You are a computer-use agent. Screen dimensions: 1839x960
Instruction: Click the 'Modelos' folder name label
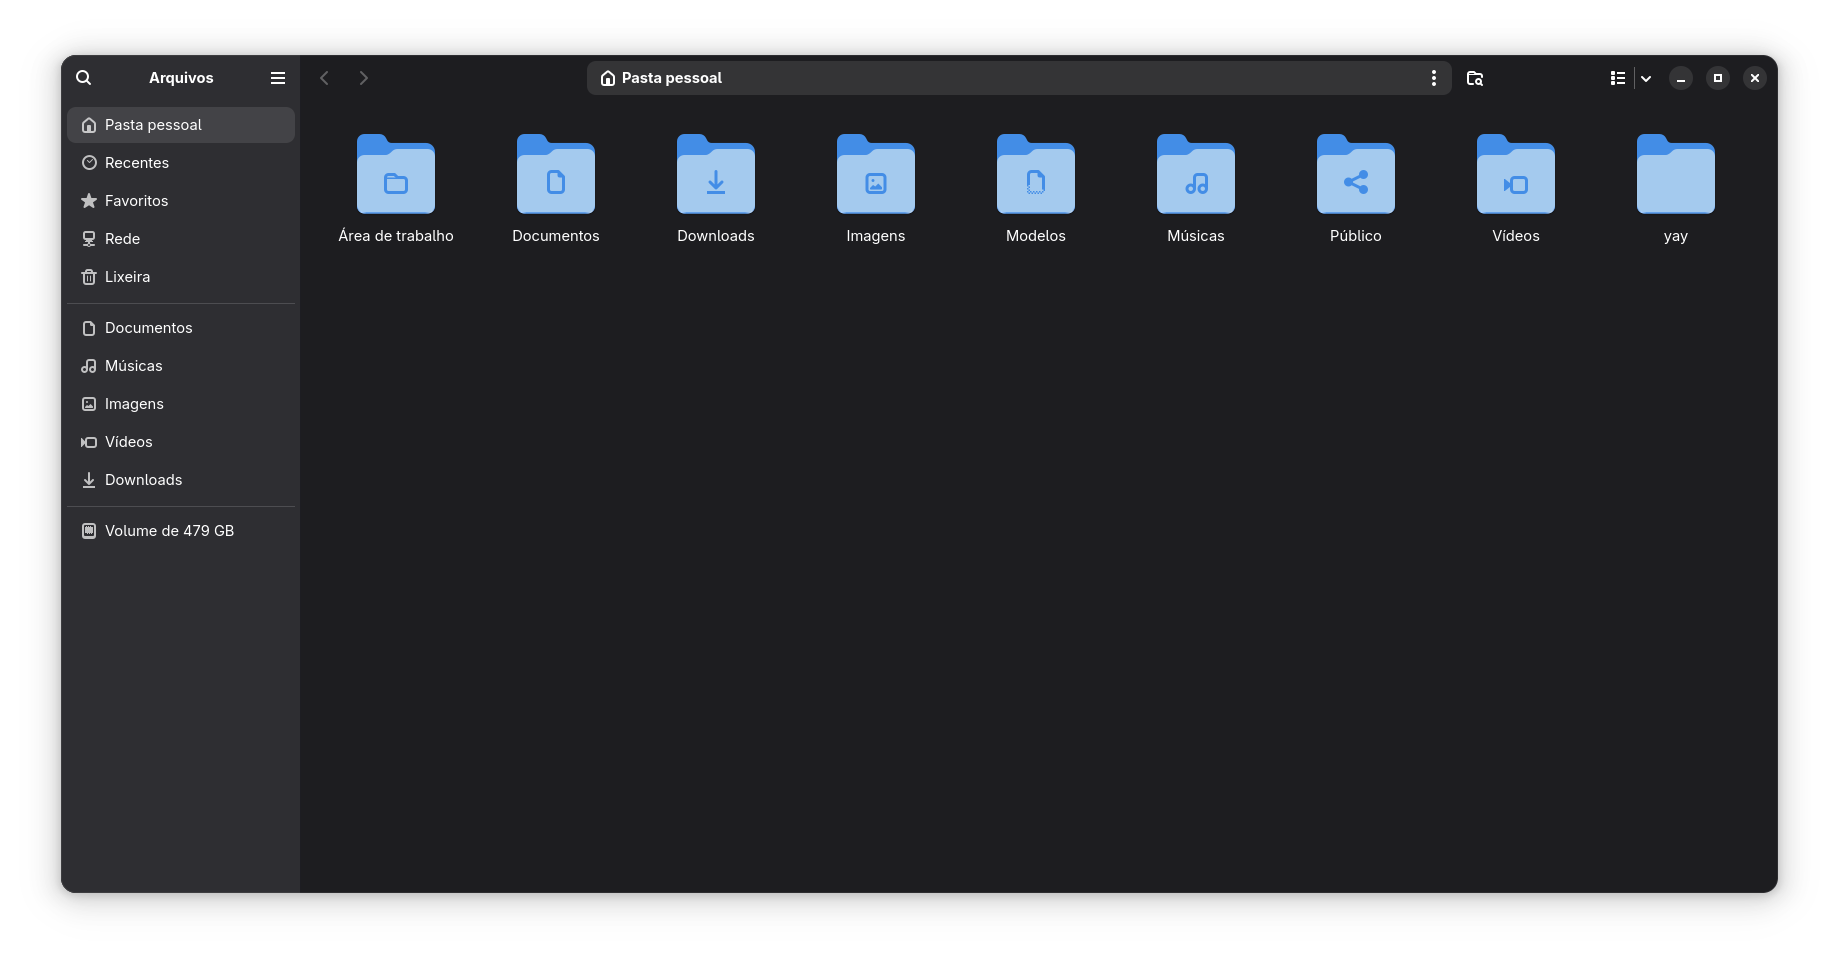pyautogui.click(x=1036, y=236)
